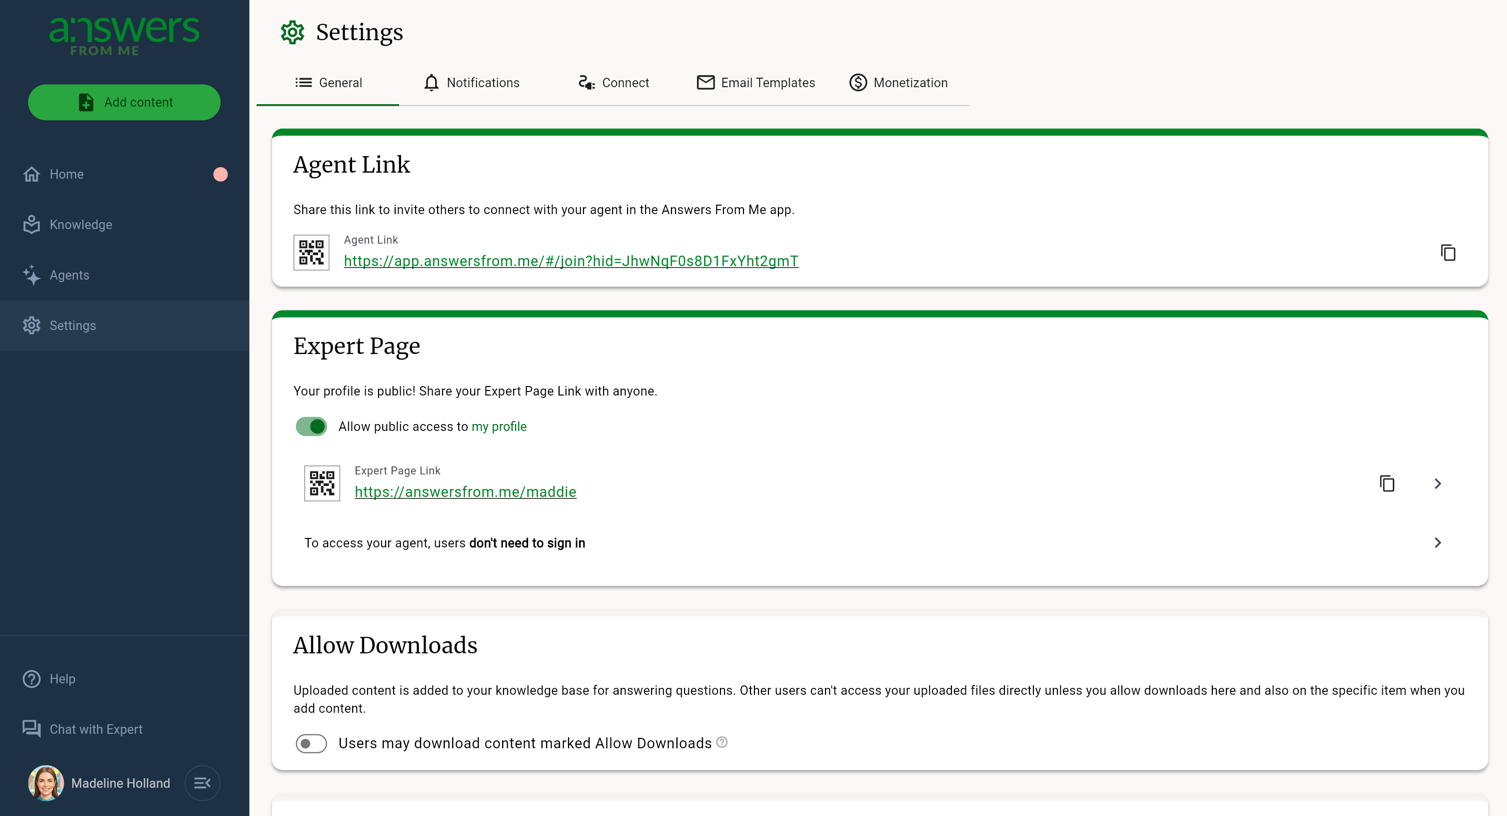
Task: Open the Monetization tab
Action: point(898,83)
